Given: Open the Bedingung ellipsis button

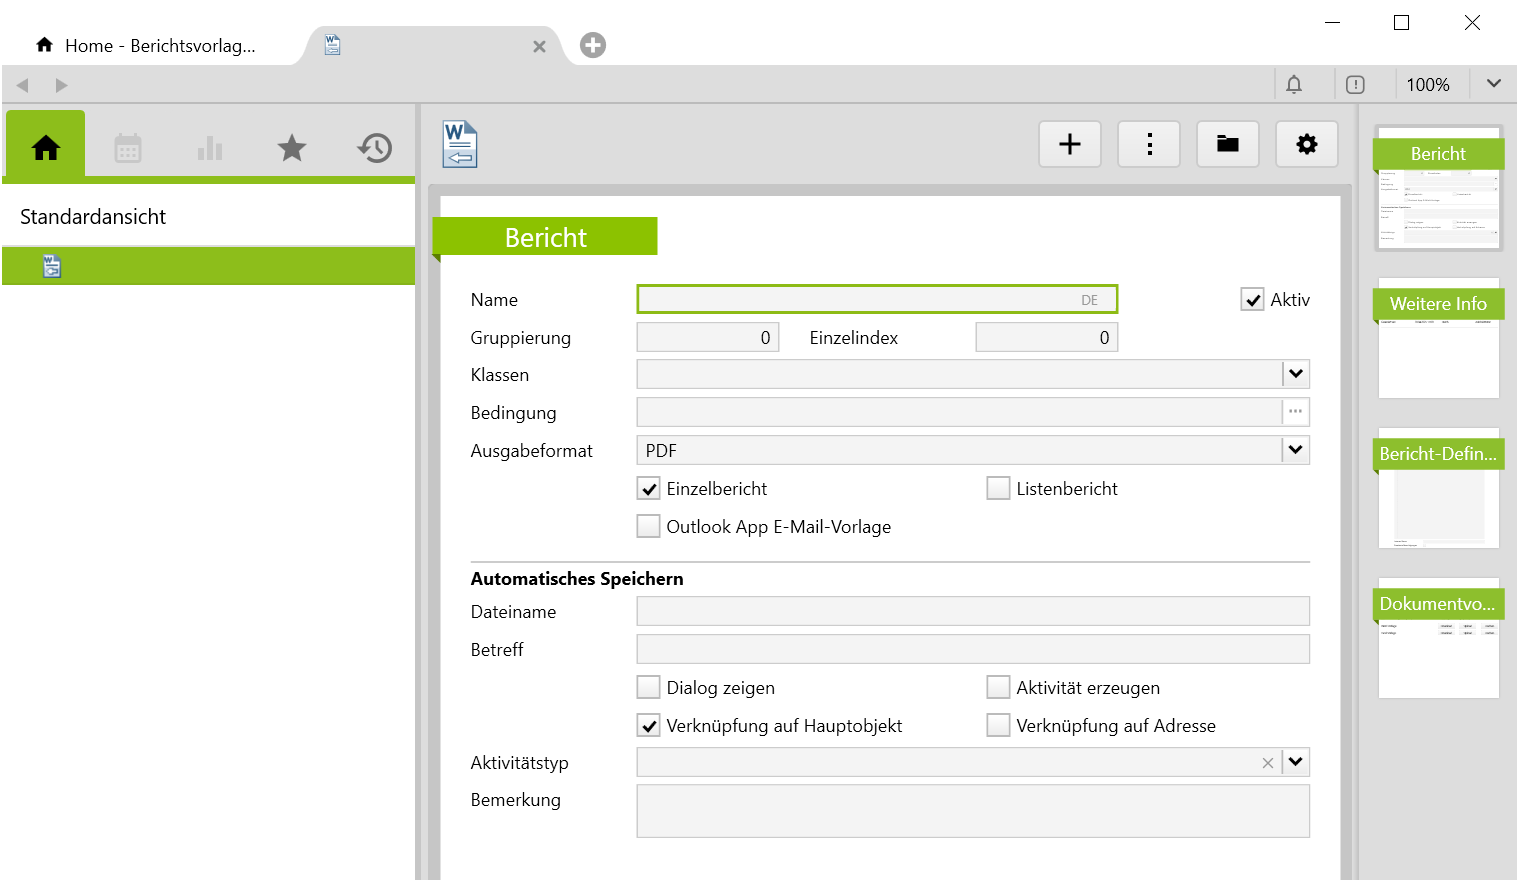Looking at the screenshot, I should (x=1296, y=412).
